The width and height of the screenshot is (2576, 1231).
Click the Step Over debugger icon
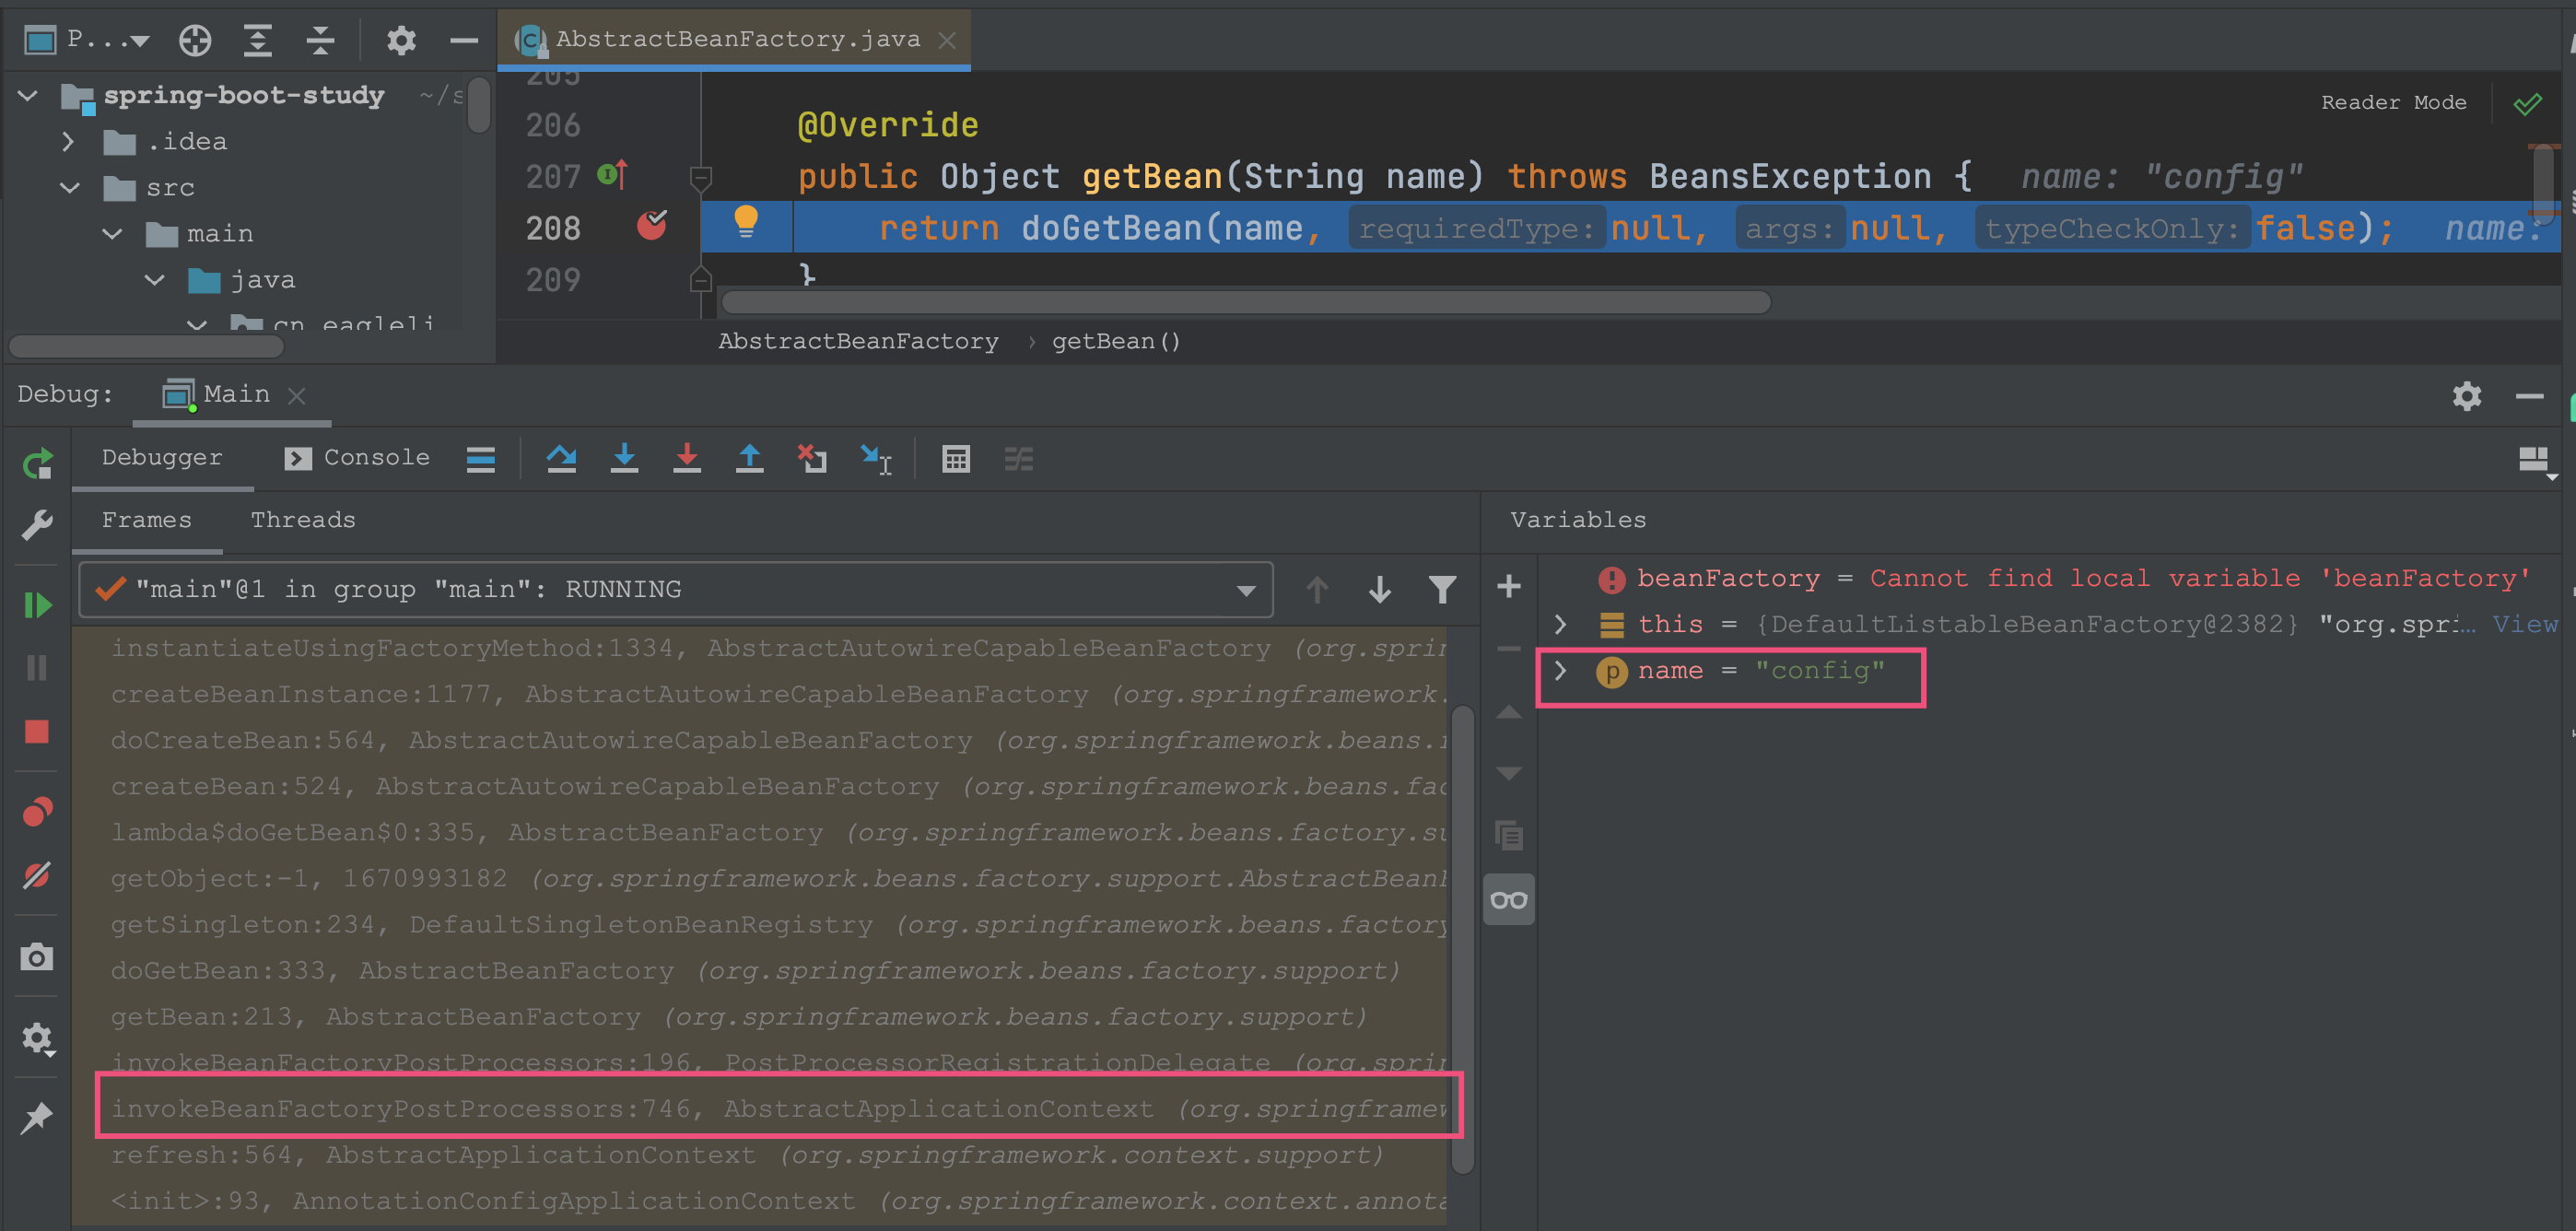coord(565,459)
